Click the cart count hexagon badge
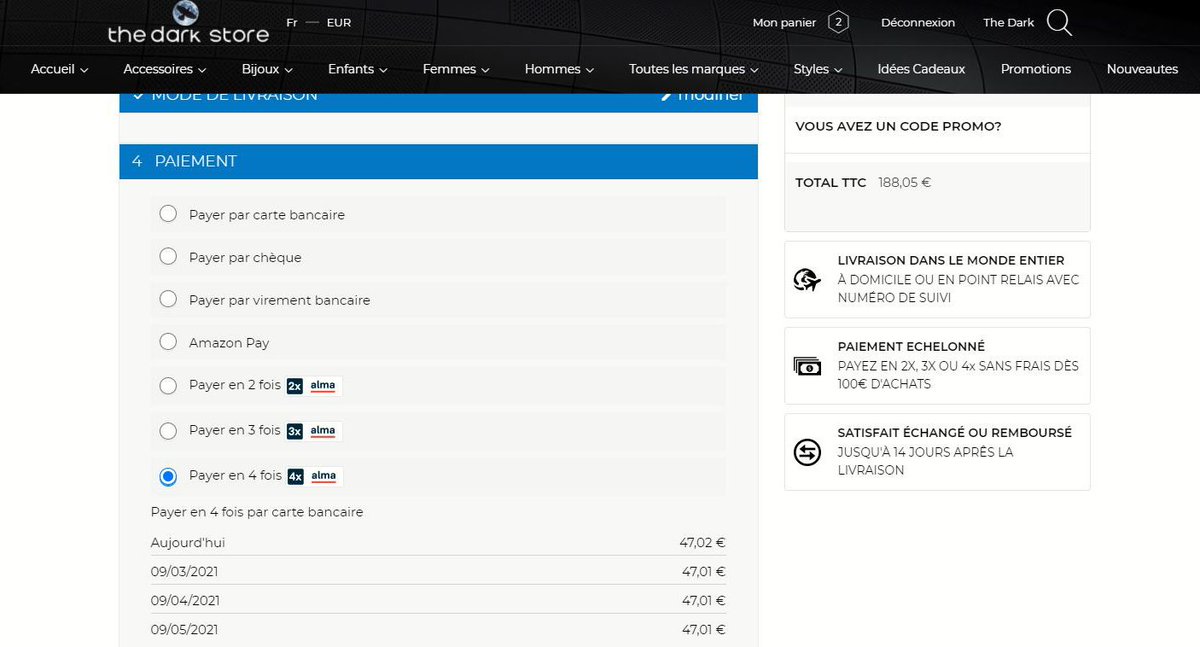Image resolution: width=1200 pixels, height=647 pixels. (x=838, y=22)
